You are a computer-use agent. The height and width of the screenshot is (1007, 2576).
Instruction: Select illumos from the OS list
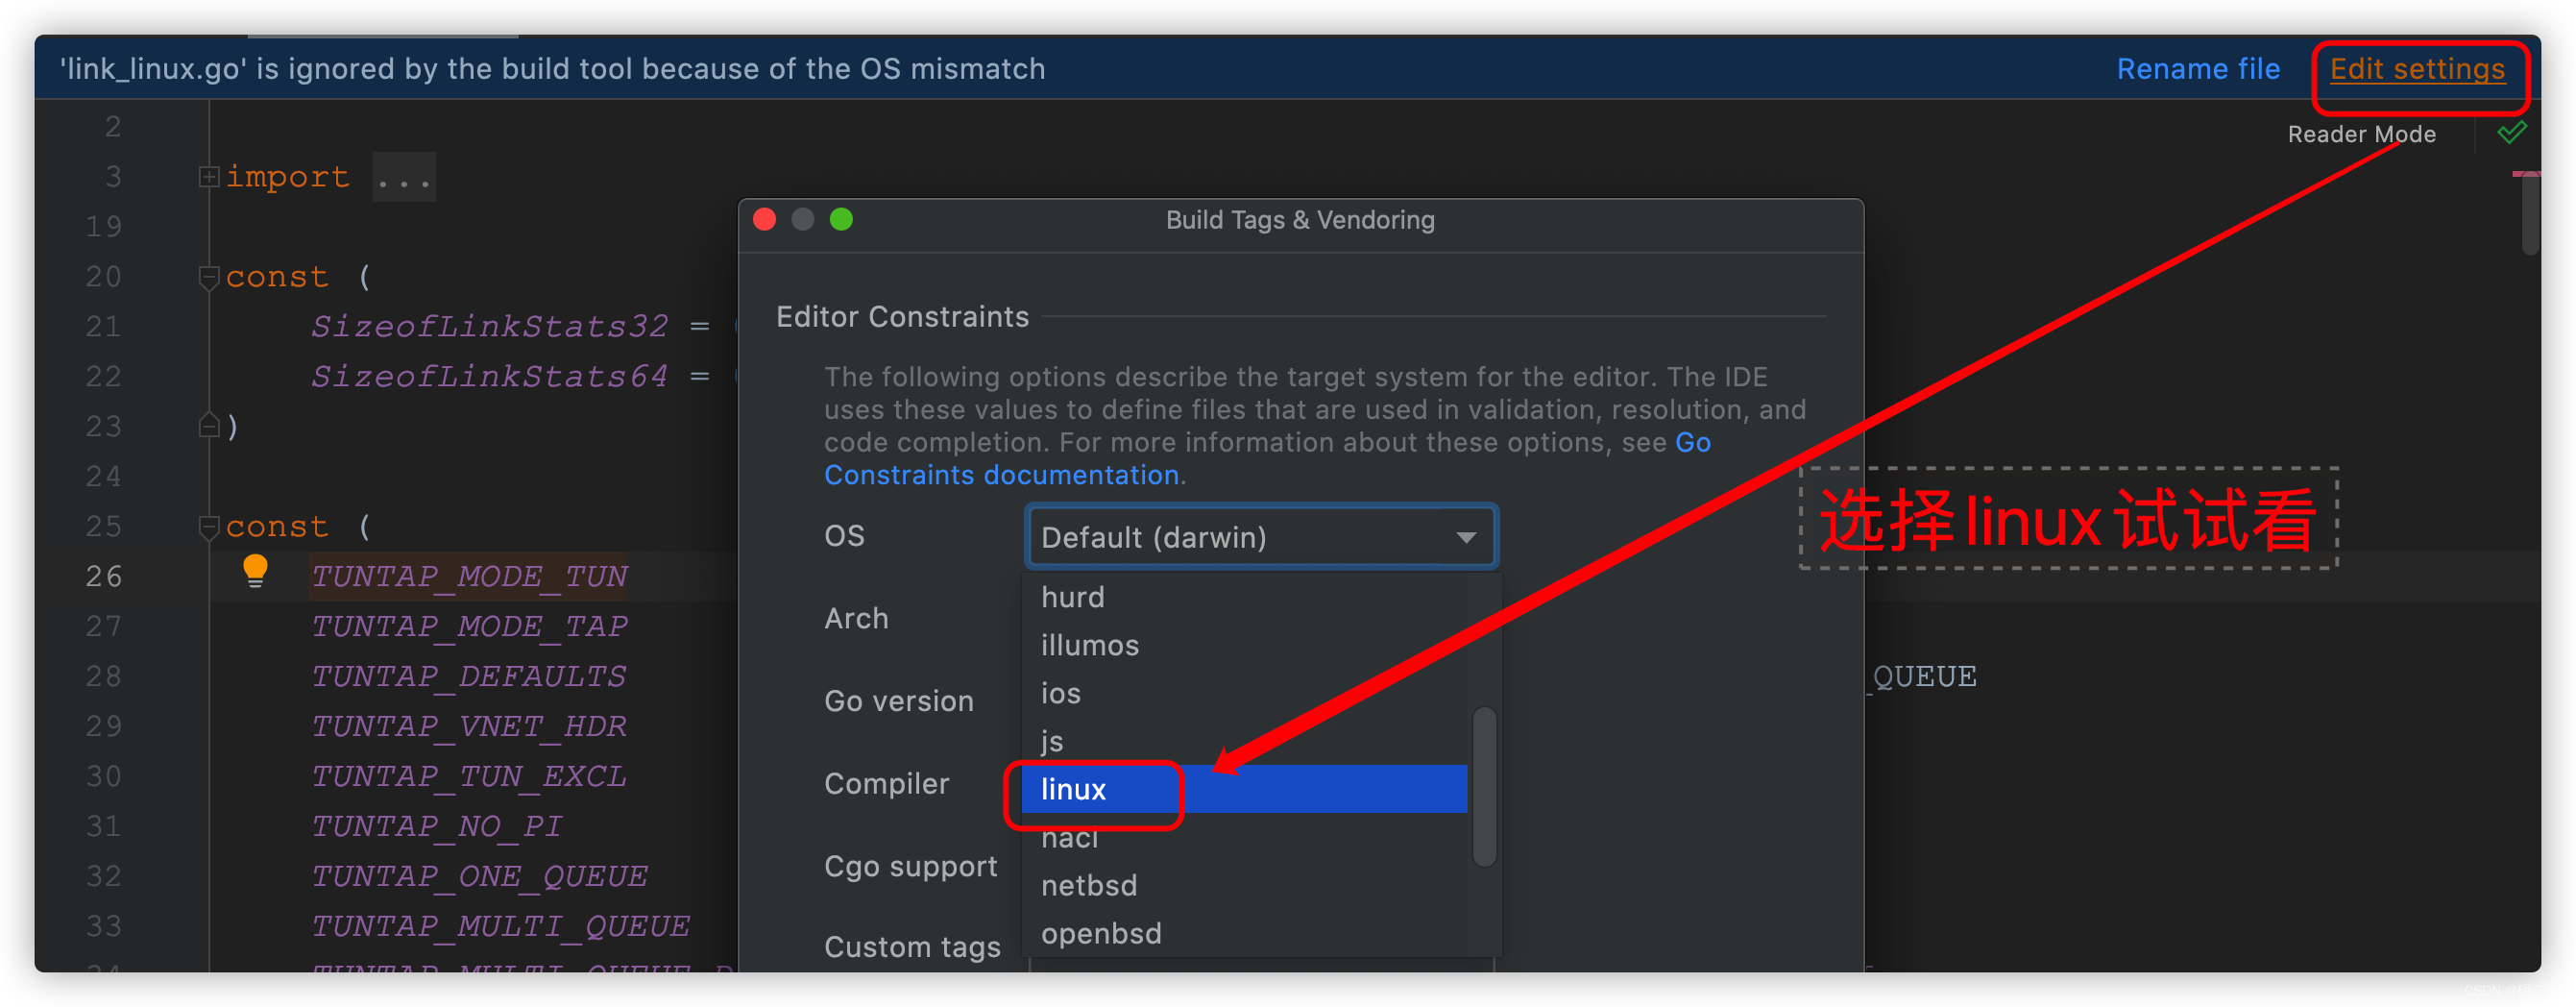(1244, 645)
